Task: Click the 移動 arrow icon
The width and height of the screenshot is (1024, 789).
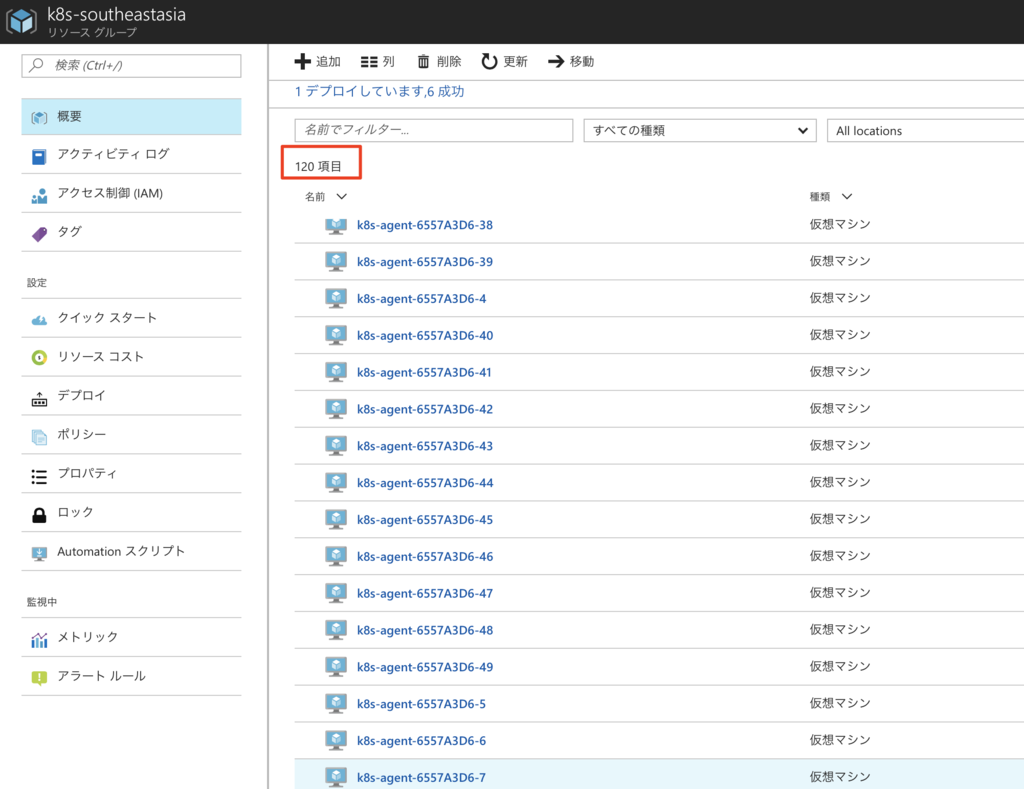Action: [556, 61]
